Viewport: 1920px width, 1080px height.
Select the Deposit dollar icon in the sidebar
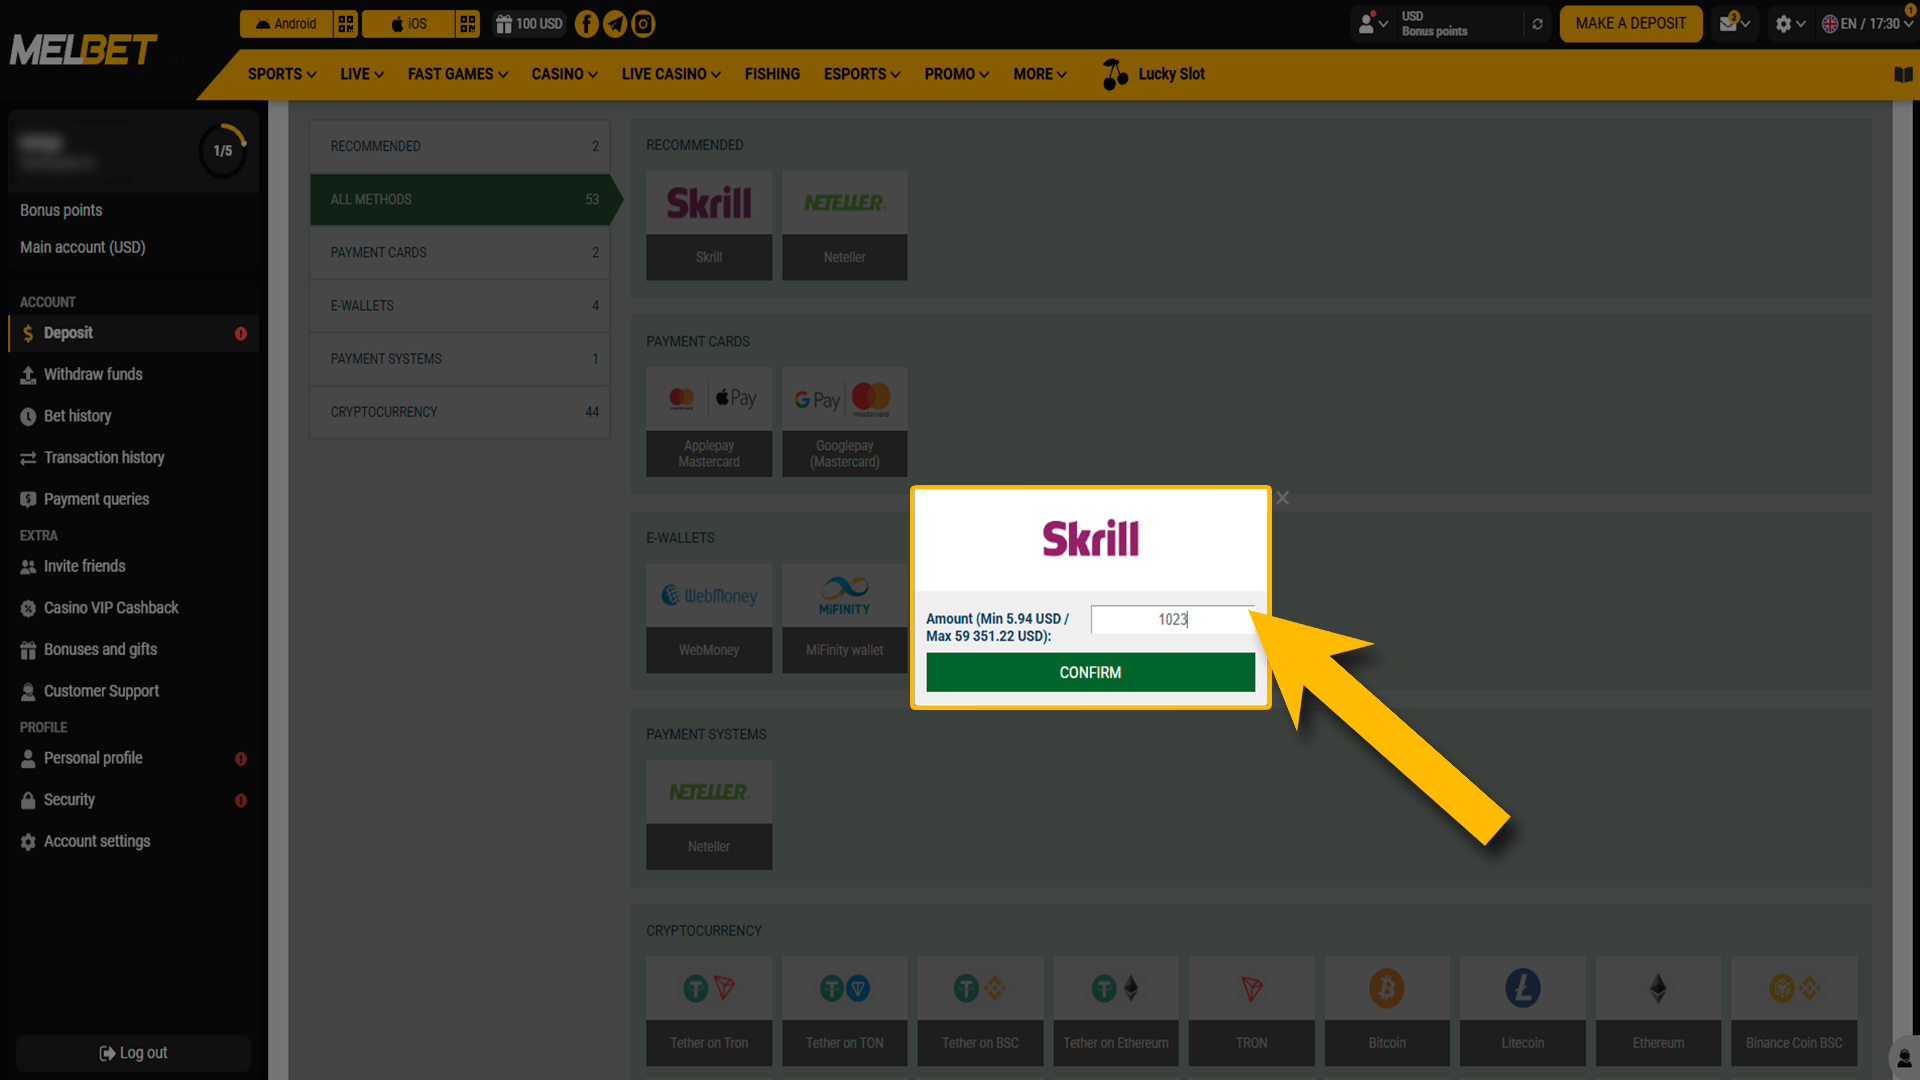[27, 333]
